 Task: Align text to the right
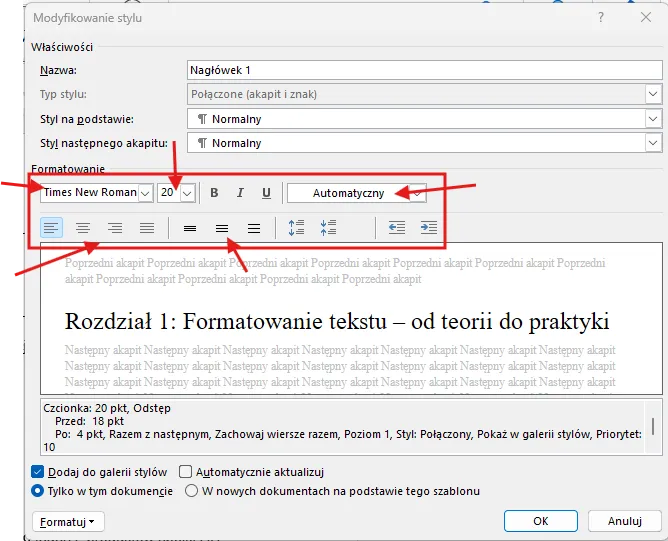(x=115, y=228)
